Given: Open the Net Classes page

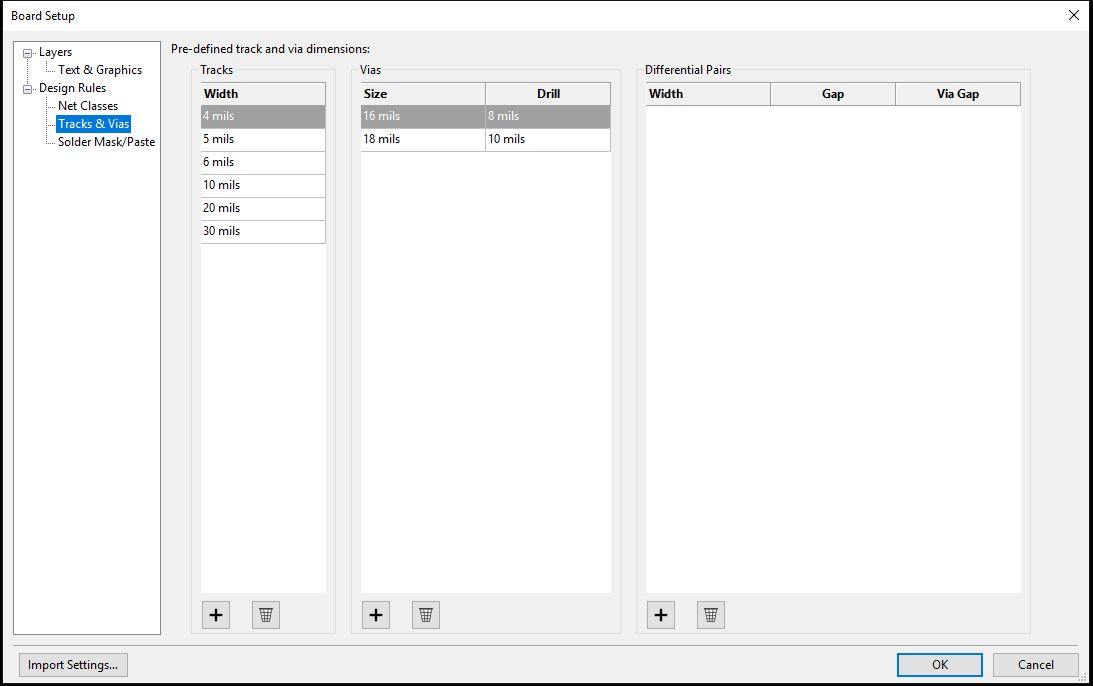Looking at the screenshot, I should (88, 106).
